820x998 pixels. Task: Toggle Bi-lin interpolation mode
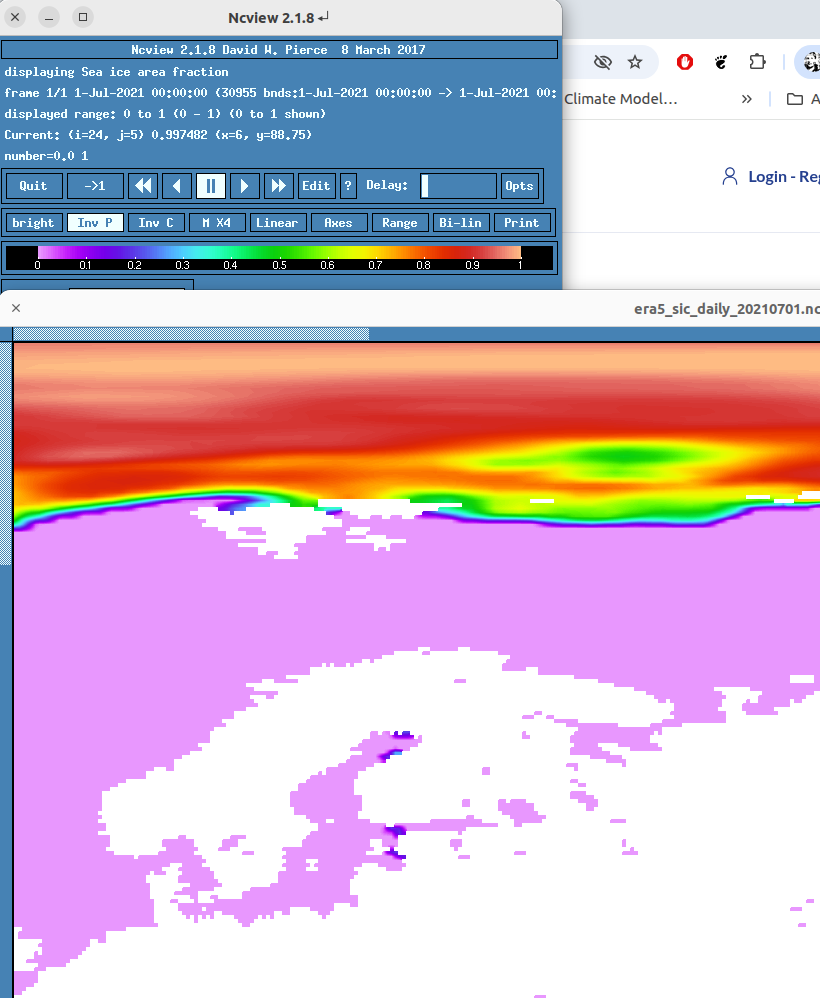pos(461,223)
